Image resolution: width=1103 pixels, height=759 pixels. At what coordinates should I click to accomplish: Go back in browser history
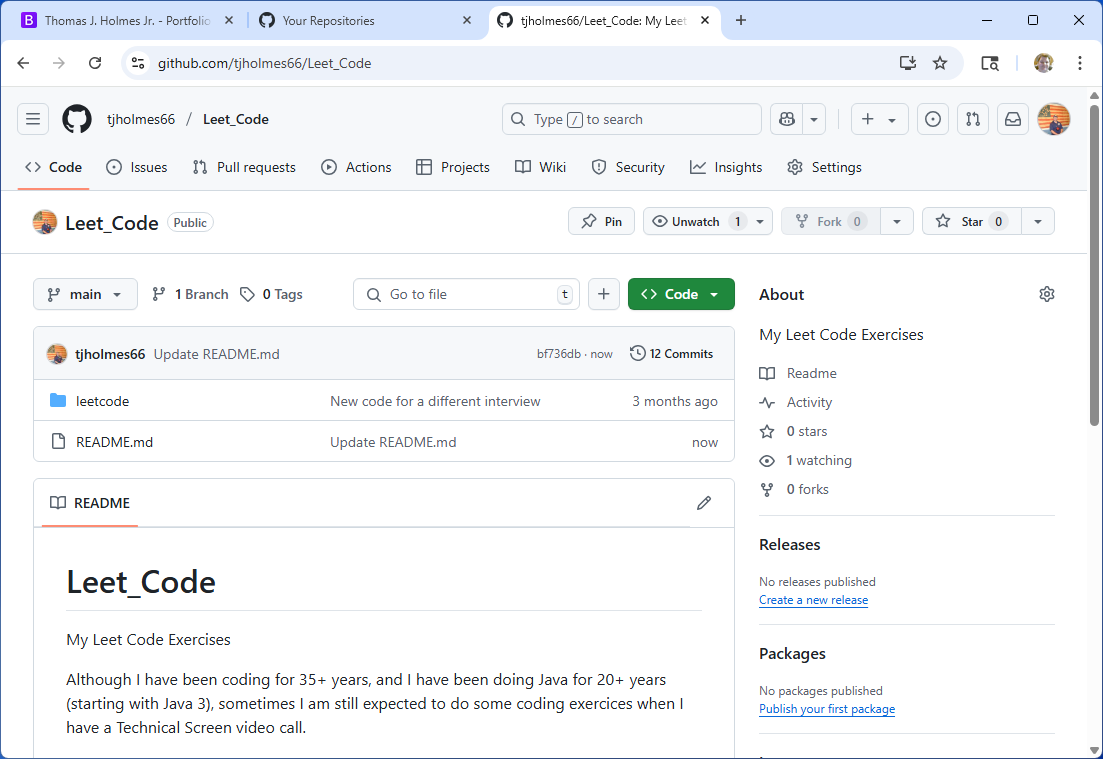[x=23, y=63]
